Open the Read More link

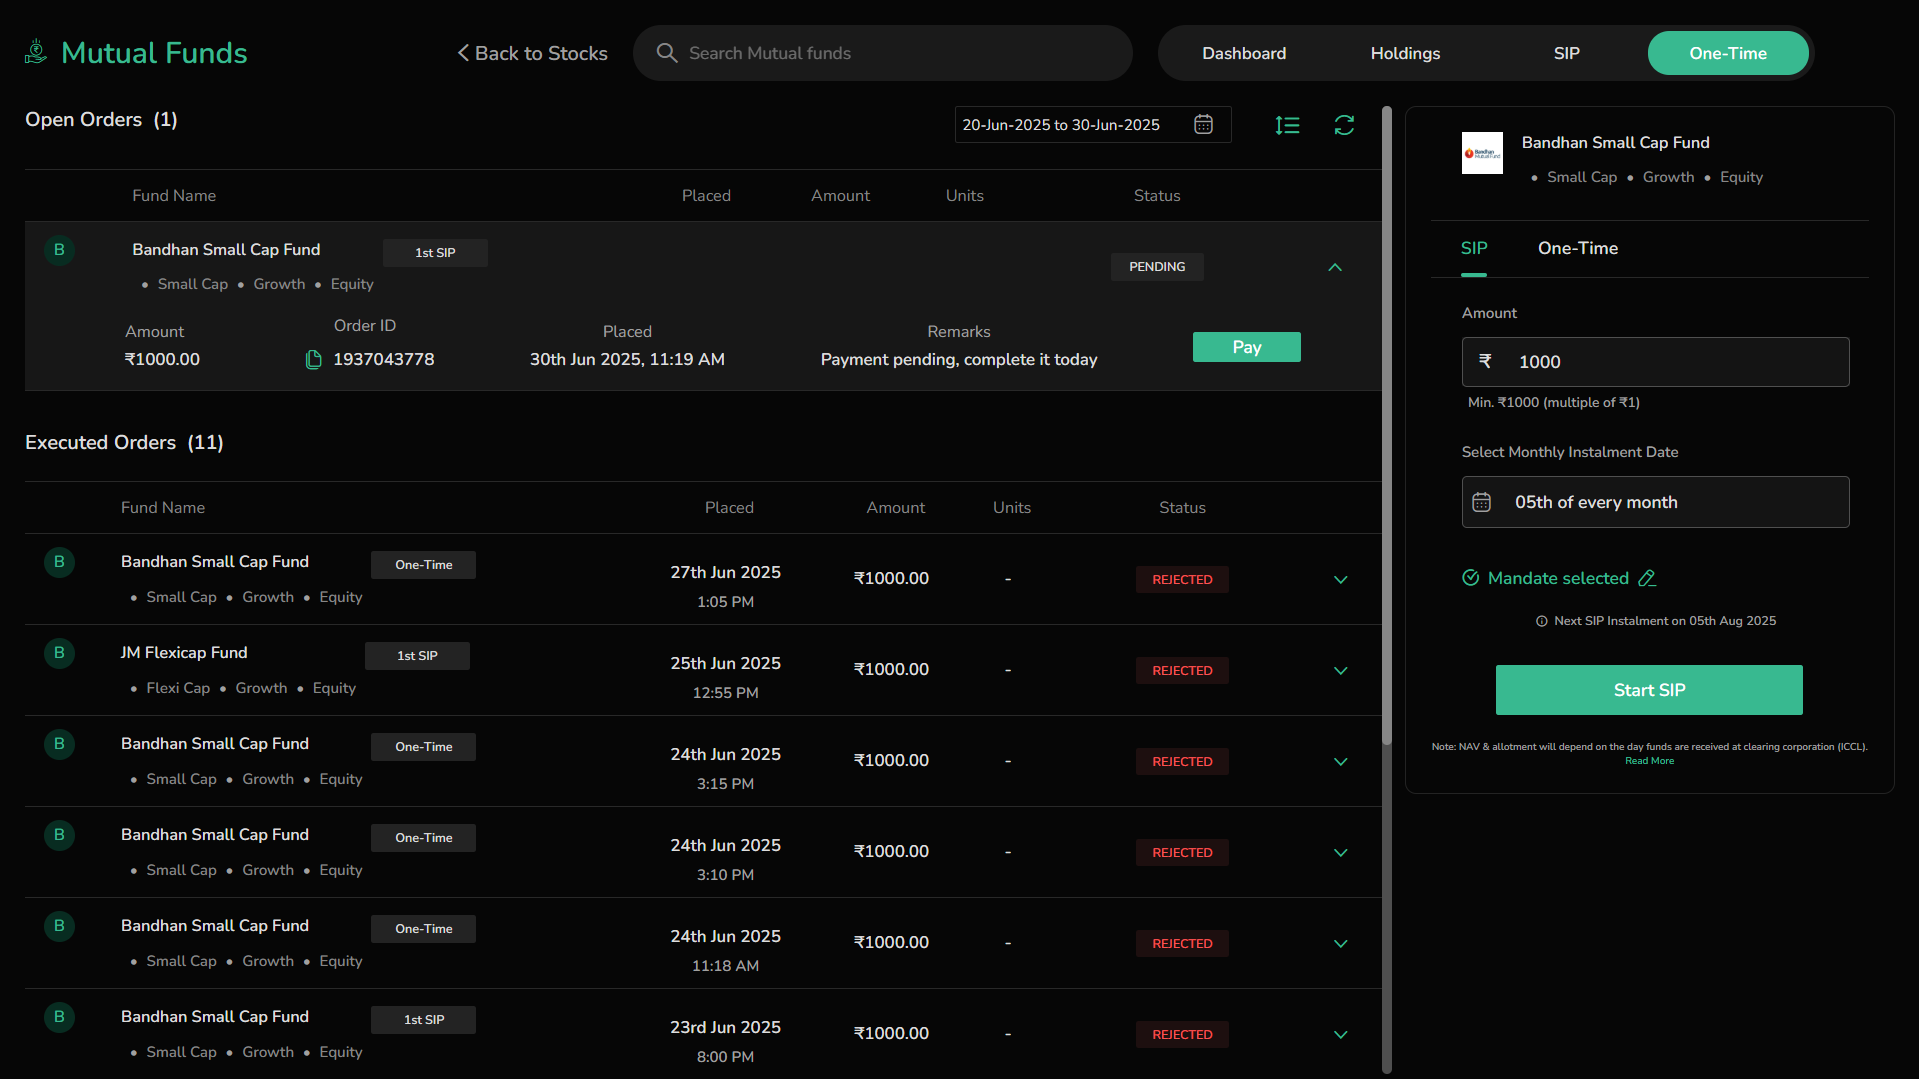pyautogui.click(x=1649, y=761)
